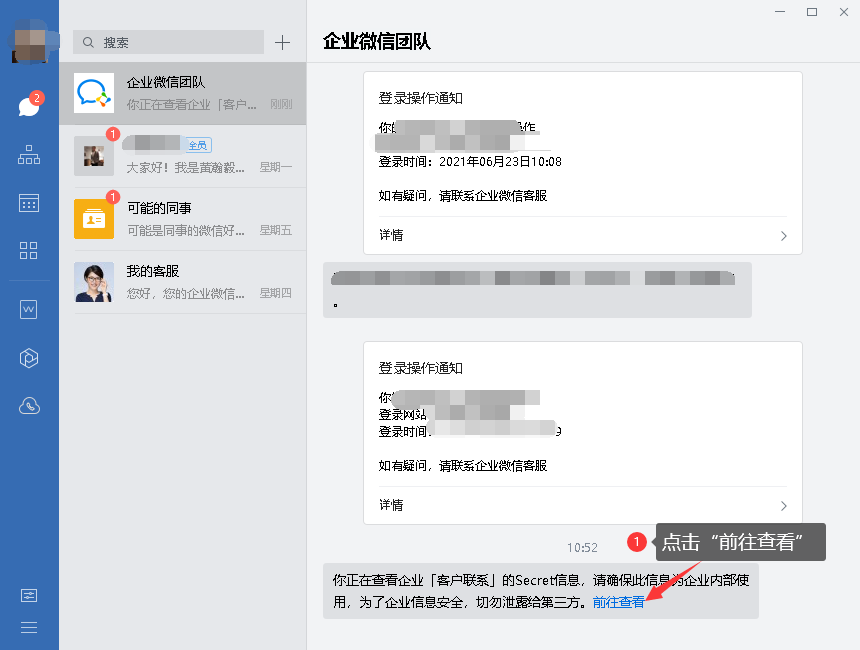Open the cloud phone meeting icon
The image size is (860, 650).
pyautogui.click(x=29, y=406)
